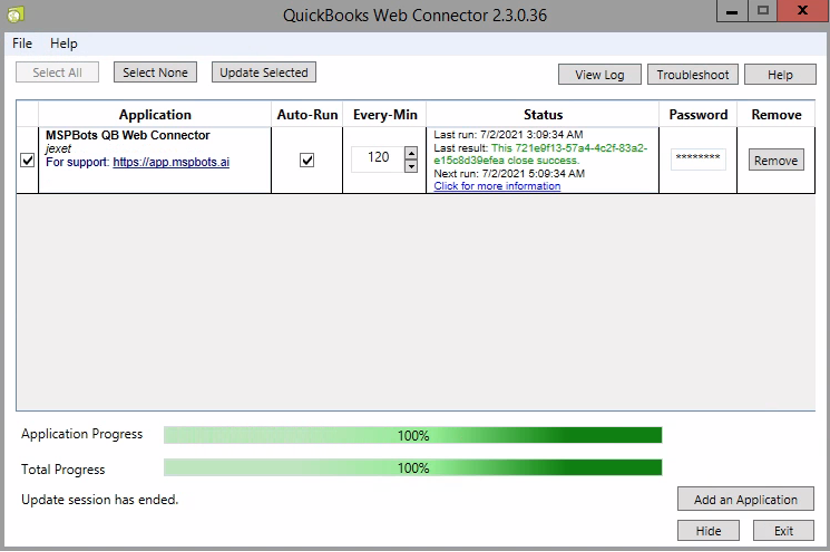Maximize the Web Connector window

pos(763,11)
